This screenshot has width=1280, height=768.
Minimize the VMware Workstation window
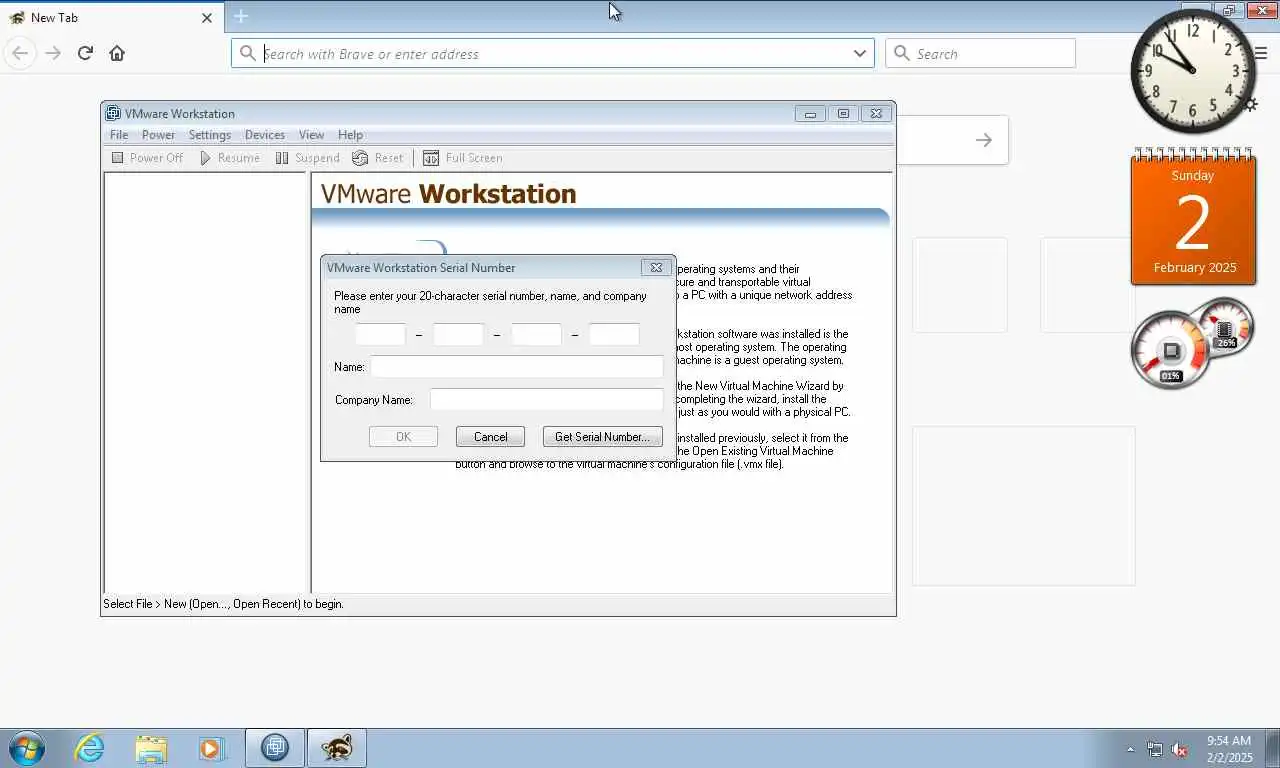pos(810,113)
